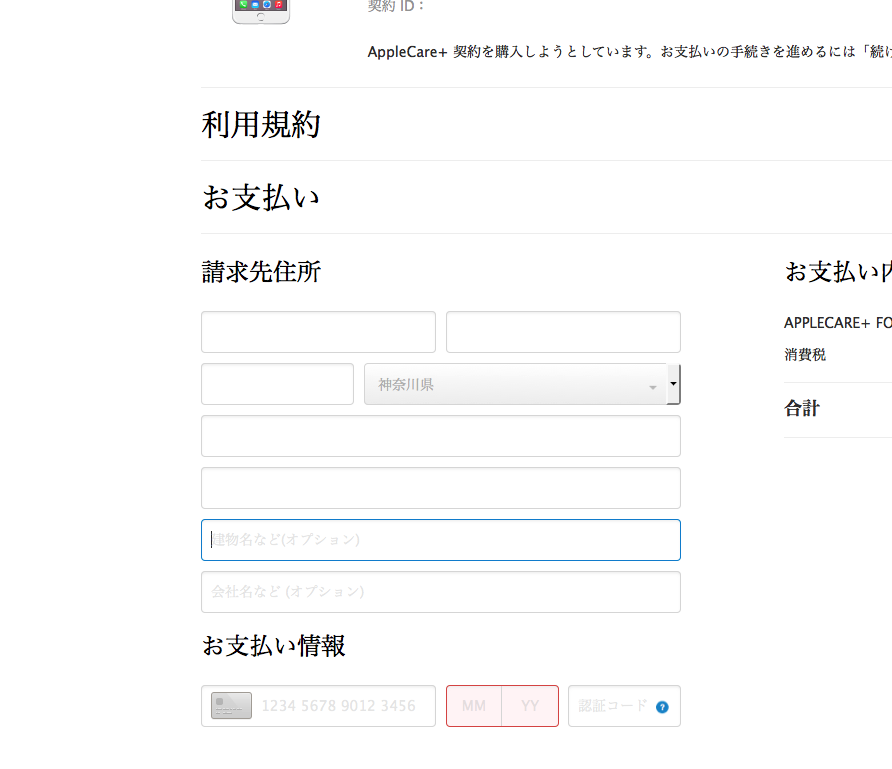
Task: Click the APPLECARE+ FO line item text
Action: pos(838,323)
